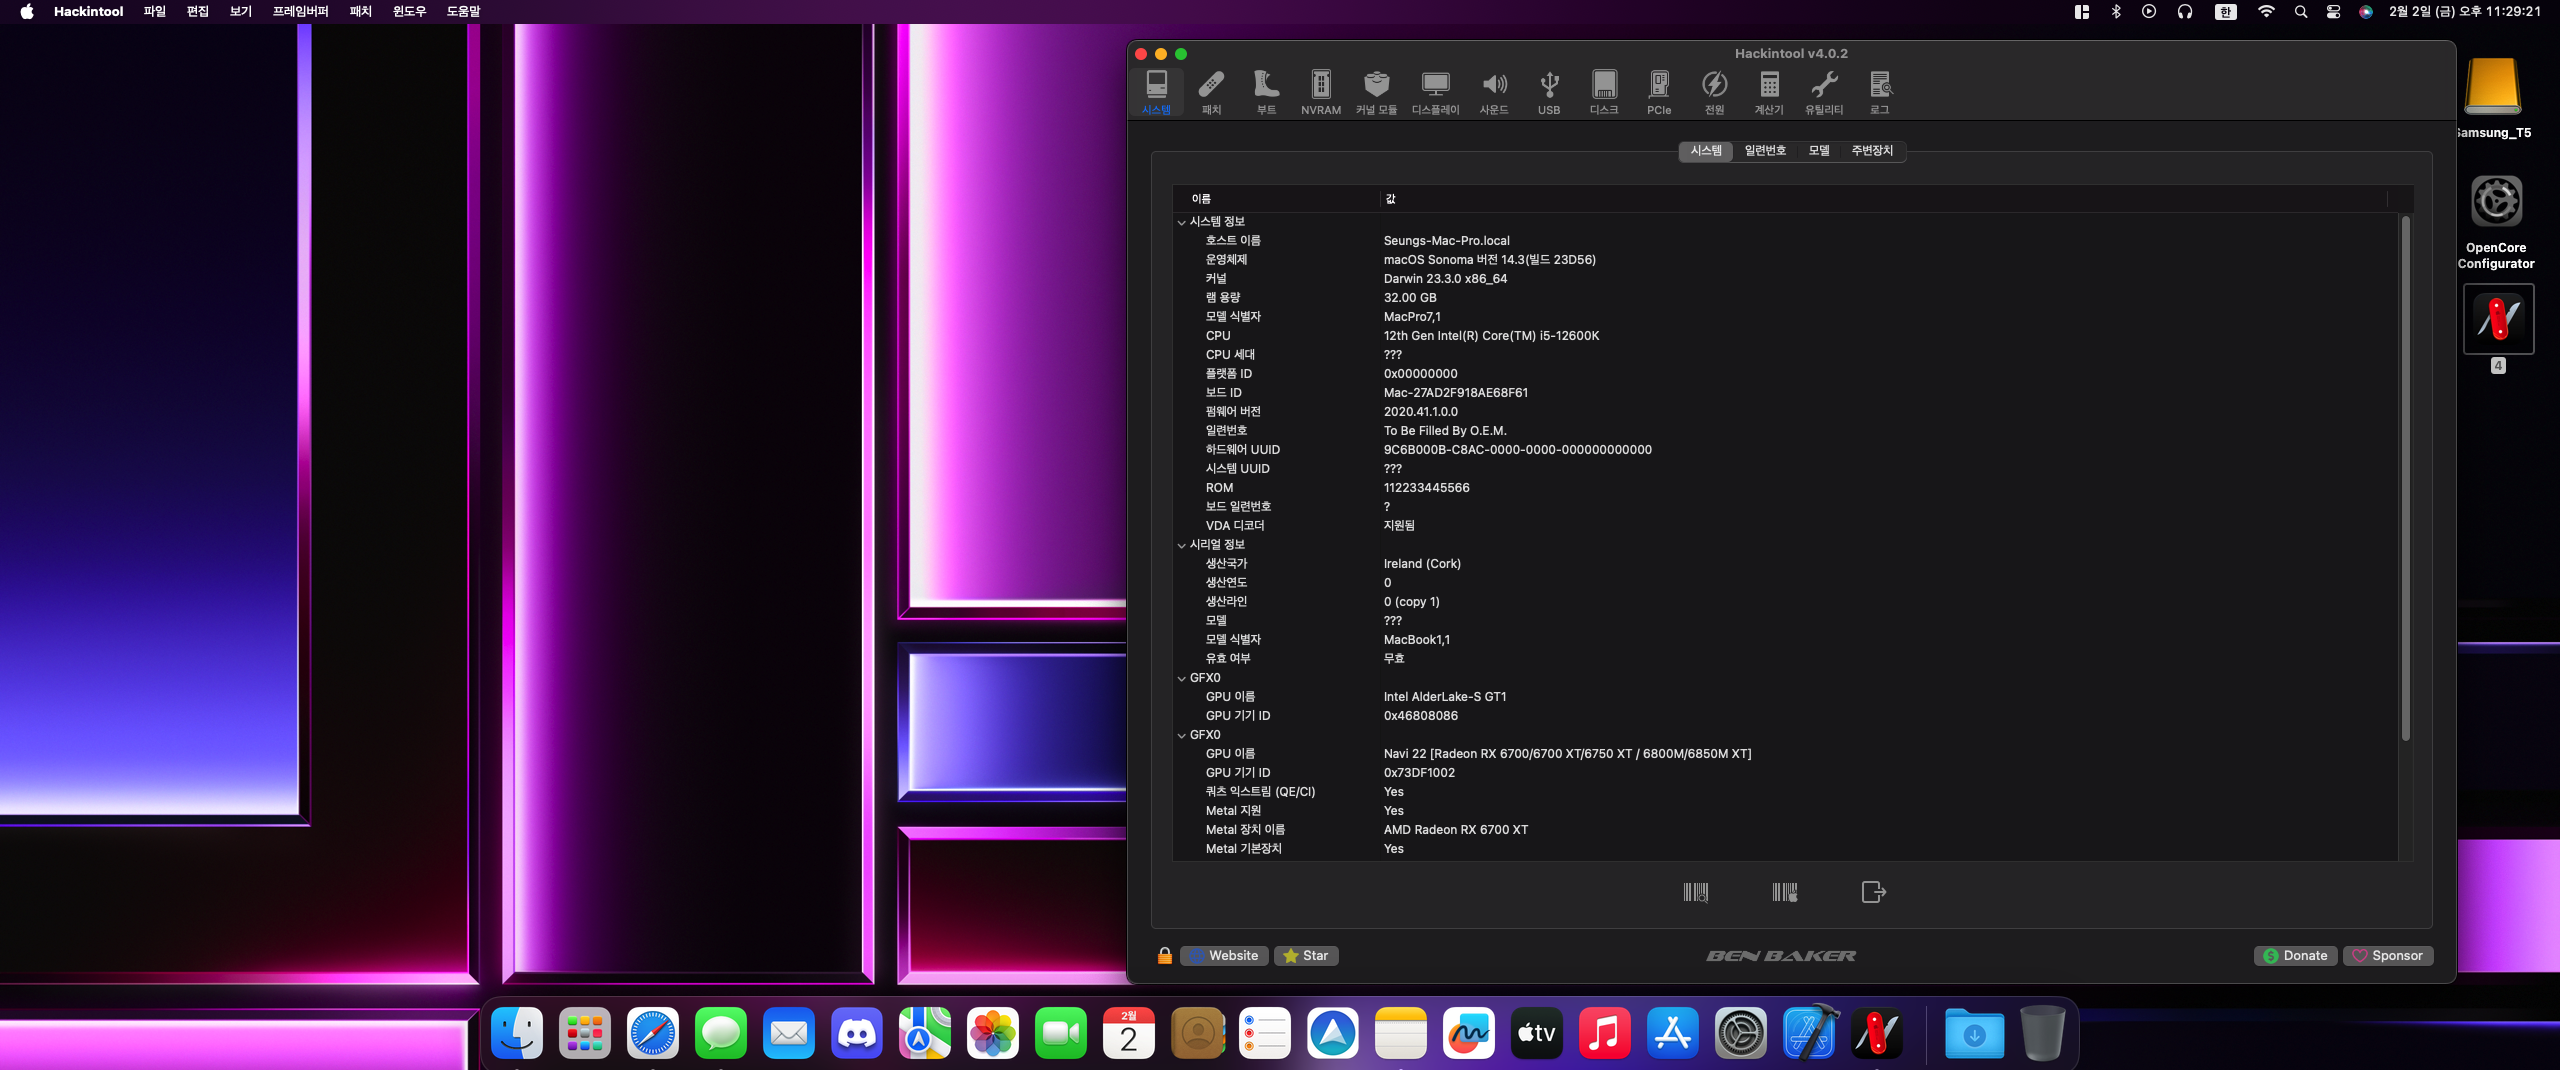Select the 펌웨어 버전 row

tap(1785, 412)
